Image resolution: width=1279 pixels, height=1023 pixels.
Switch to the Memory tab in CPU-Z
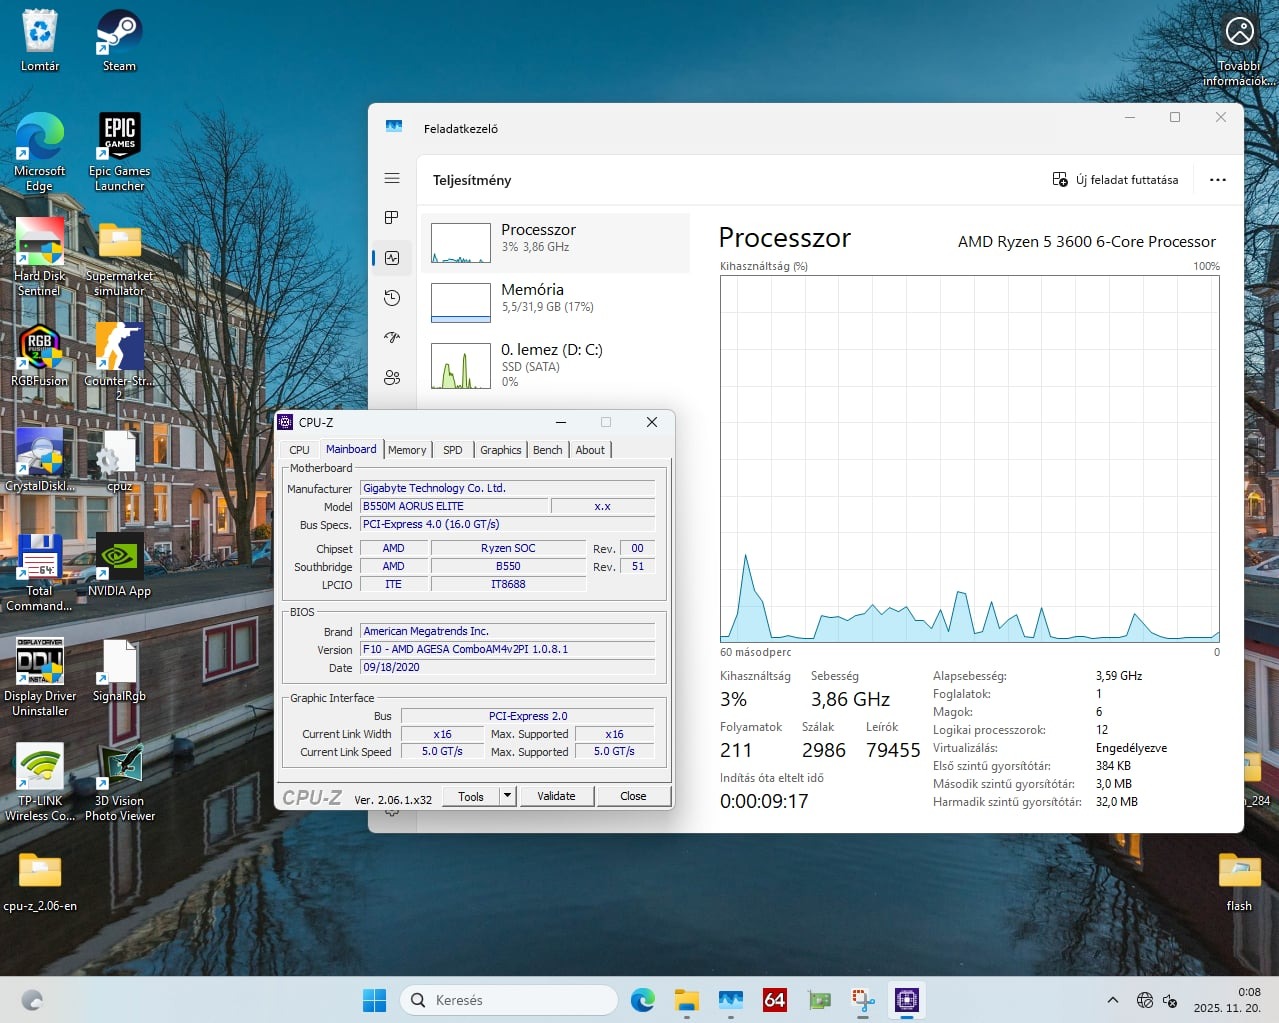pyautogui.click(x=407, y=450)
